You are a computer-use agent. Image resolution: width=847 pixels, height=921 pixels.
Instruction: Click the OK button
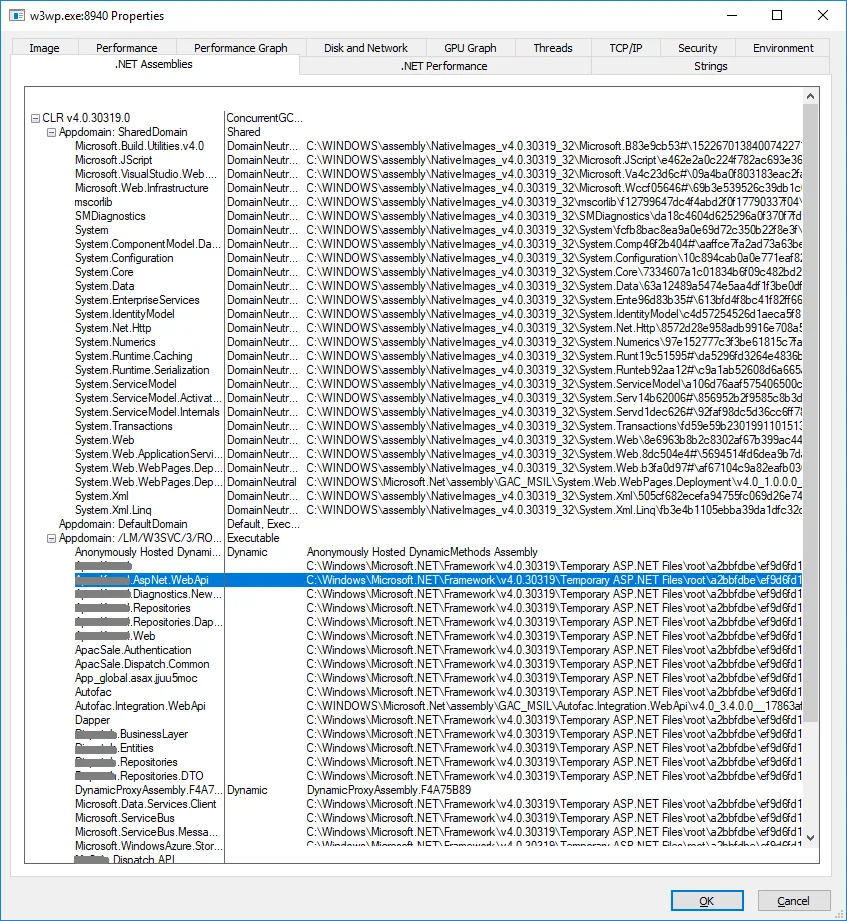(x=707, y=901)
